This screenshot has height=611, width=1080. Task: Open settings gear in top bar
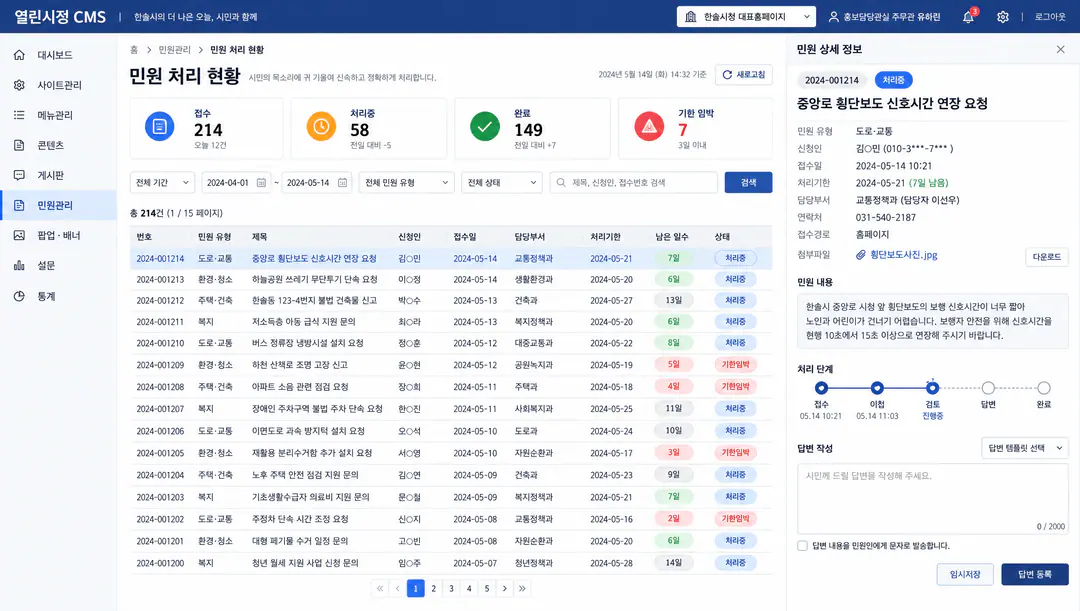pyautogui.click(x=1003, y=17)
